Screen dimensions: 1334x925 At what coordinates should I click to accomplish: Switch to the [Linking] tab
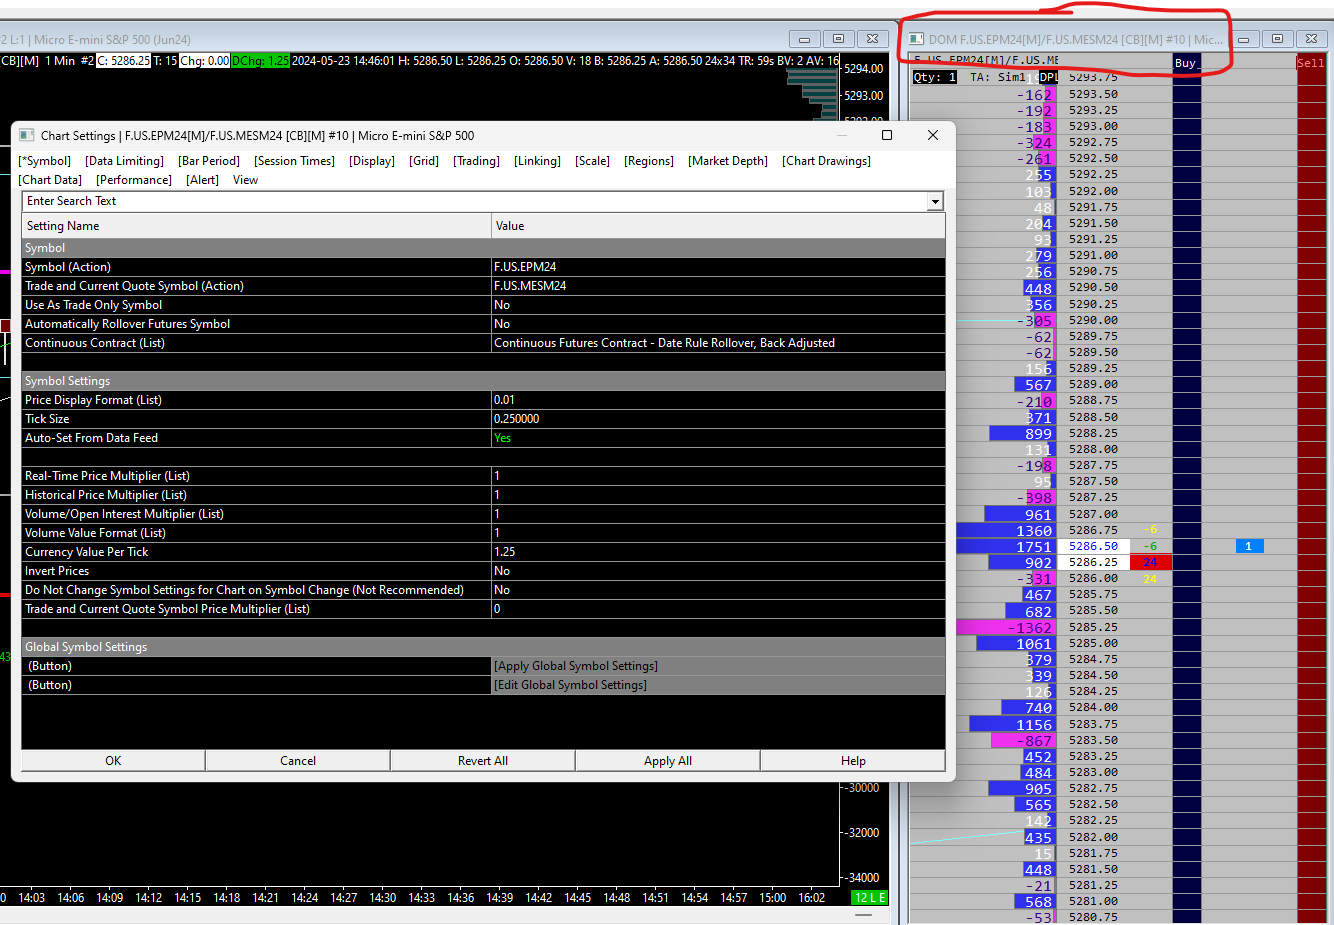click(537, 161)
